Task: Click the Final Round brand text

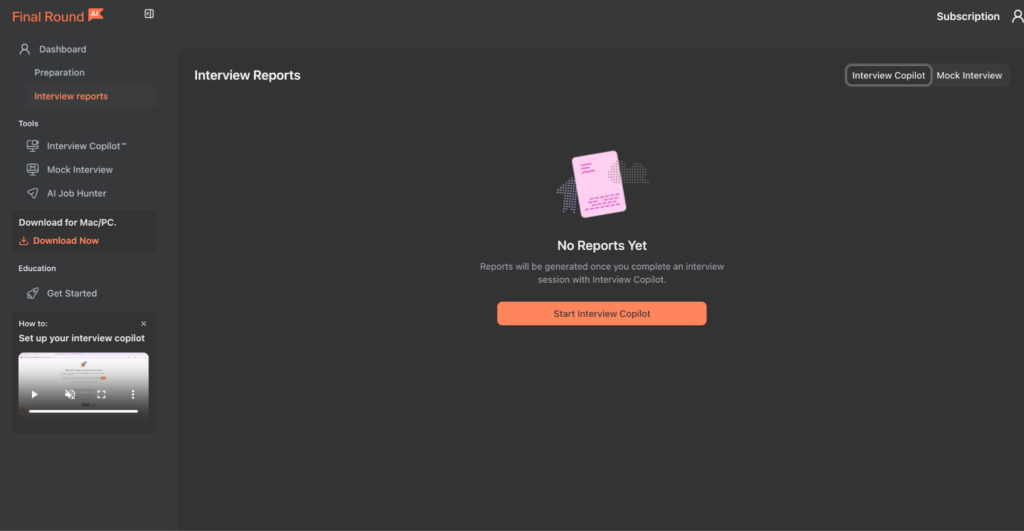Action: tap(48, 16)
